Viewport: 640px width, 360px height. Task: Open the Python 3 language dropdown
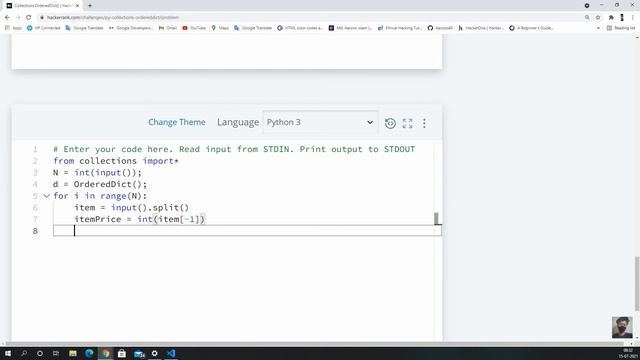point(320,122)
